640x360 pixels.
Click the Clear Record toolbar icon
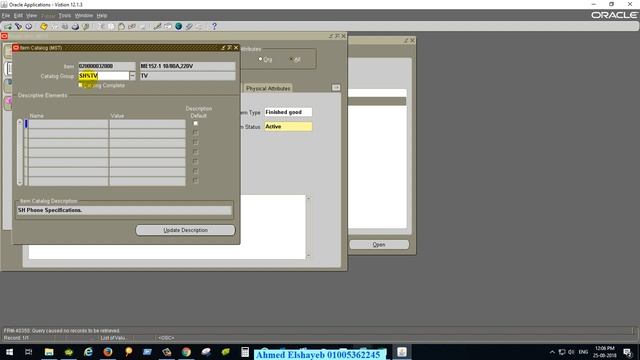132,27
